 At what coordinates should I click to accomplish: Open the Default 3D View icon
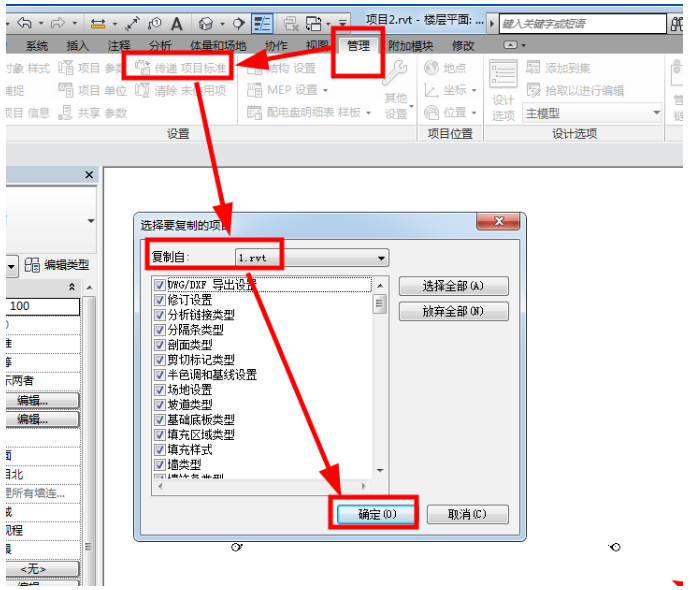pos(206,23)
